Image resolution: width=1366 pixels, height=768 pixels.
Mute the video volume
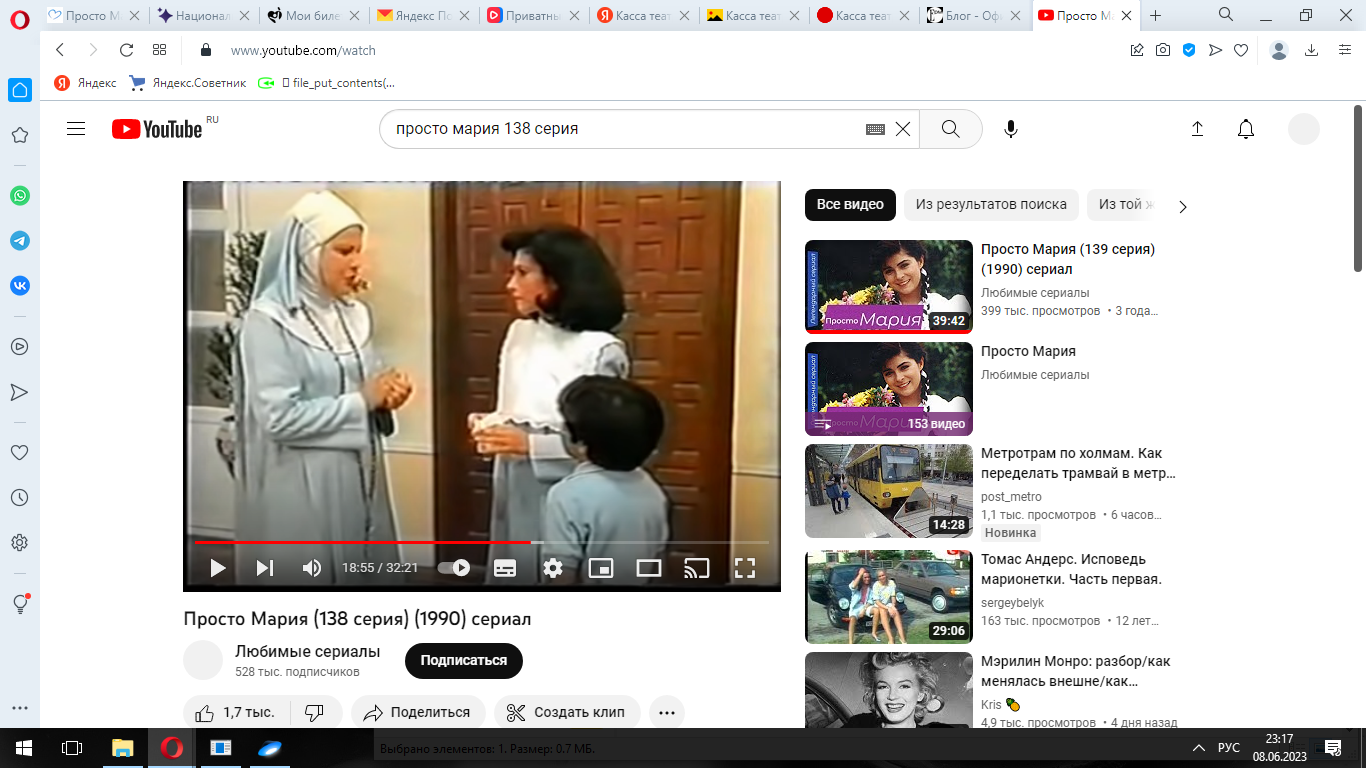[312, 568]
